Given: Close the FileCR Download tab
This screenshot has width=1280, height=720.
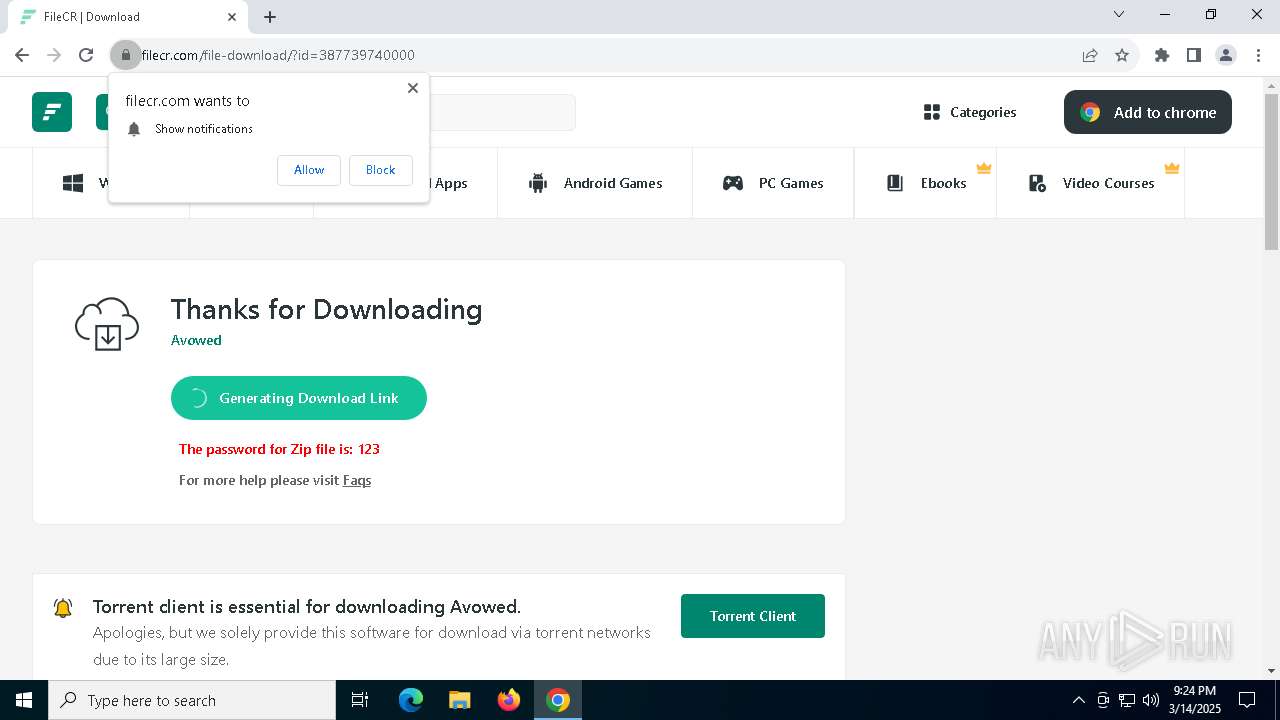Looking at the screenshot, I should pos(232,16).
